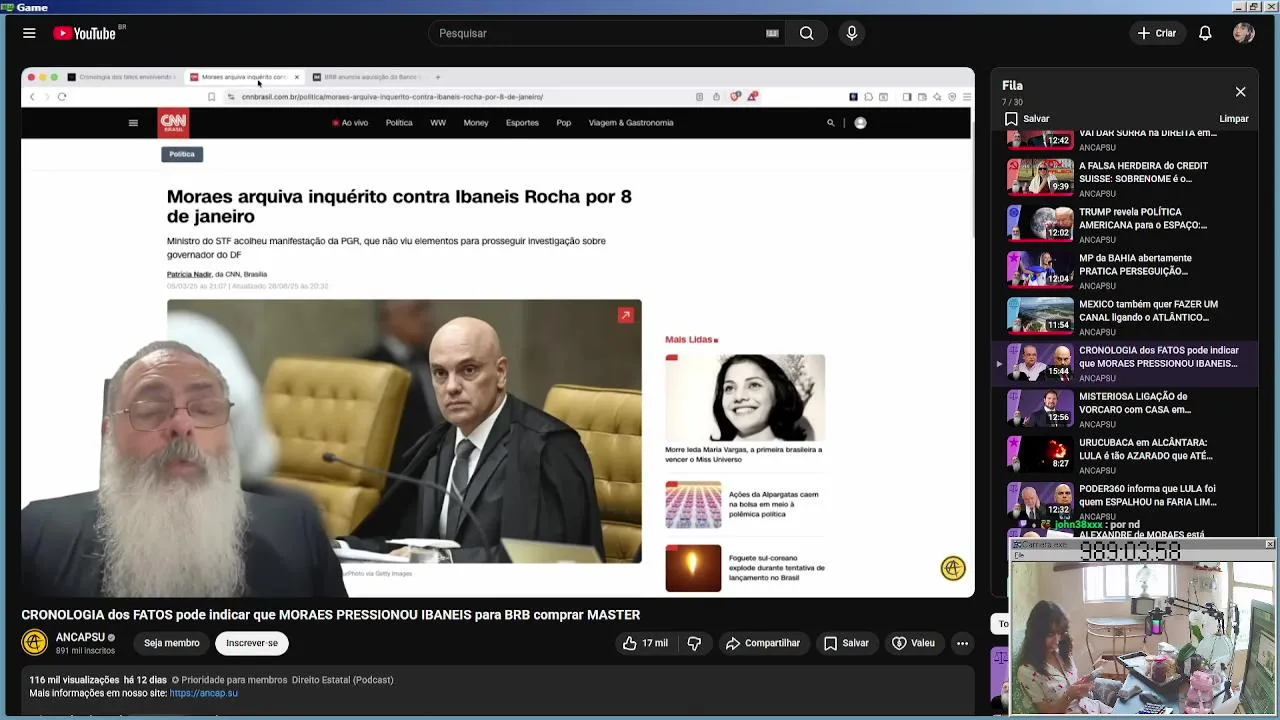Open the on-screen keyboard icon in search
1280x720 pixels.
[772, 33]
